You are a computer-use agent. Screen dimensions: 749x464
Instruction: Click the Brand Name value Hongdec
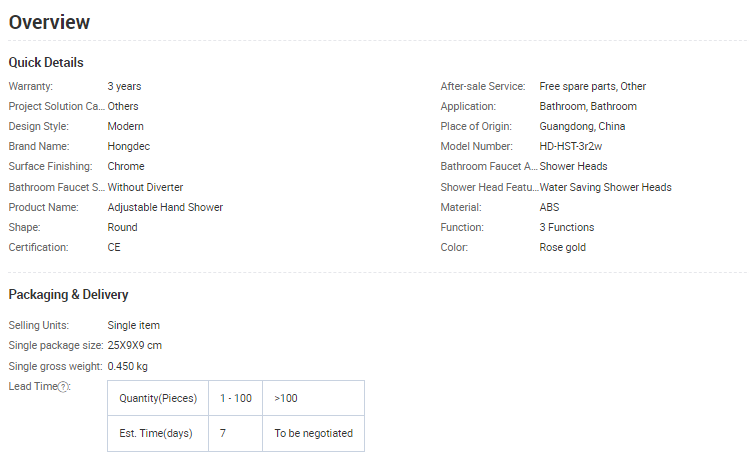point(128,146)
